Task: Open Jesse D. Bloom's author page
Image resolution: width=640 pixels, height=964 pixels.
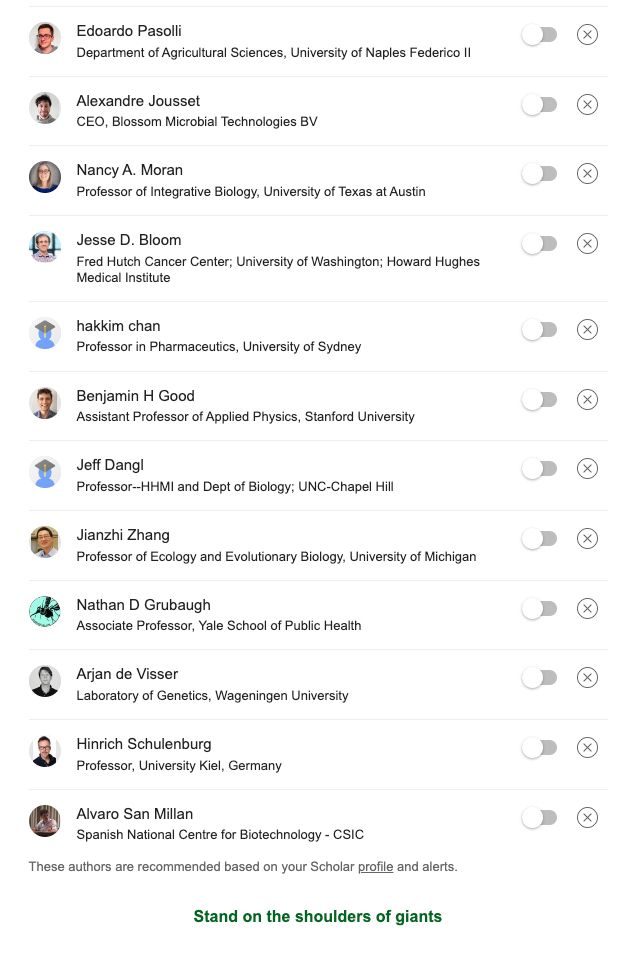Action: (x=128, y=240)
